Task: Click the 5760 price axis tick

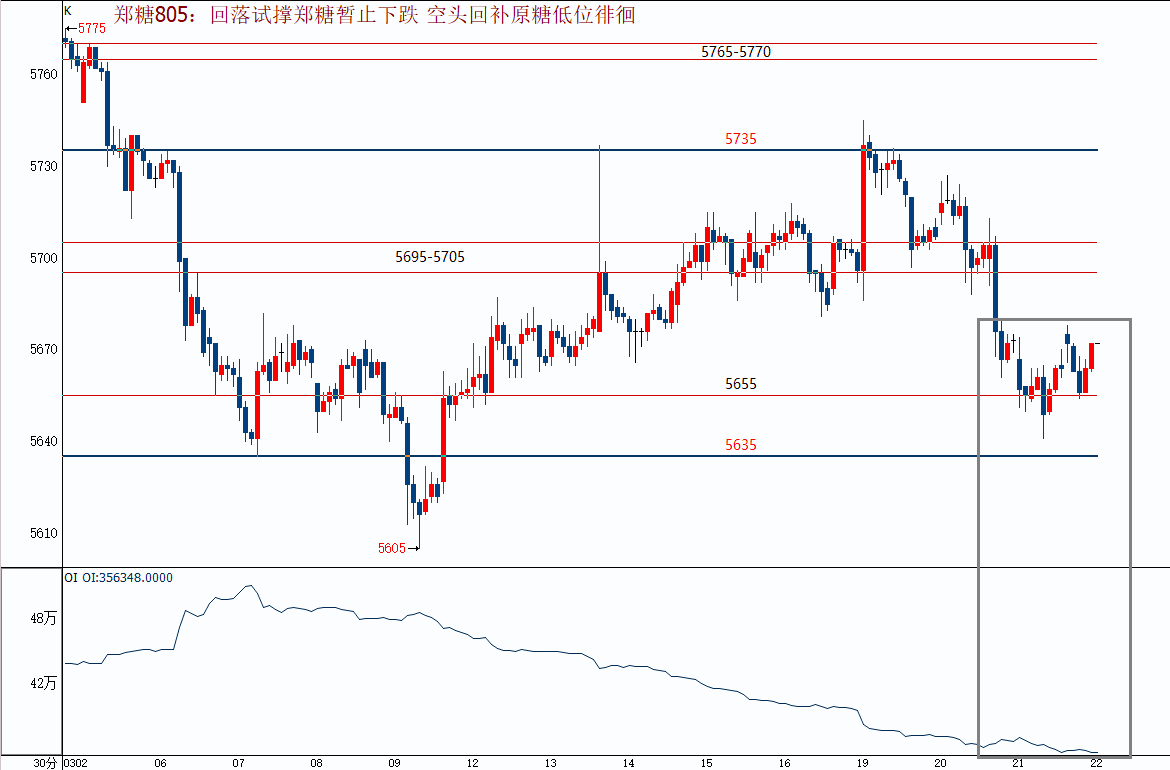Action: click(x=46, y=74)
